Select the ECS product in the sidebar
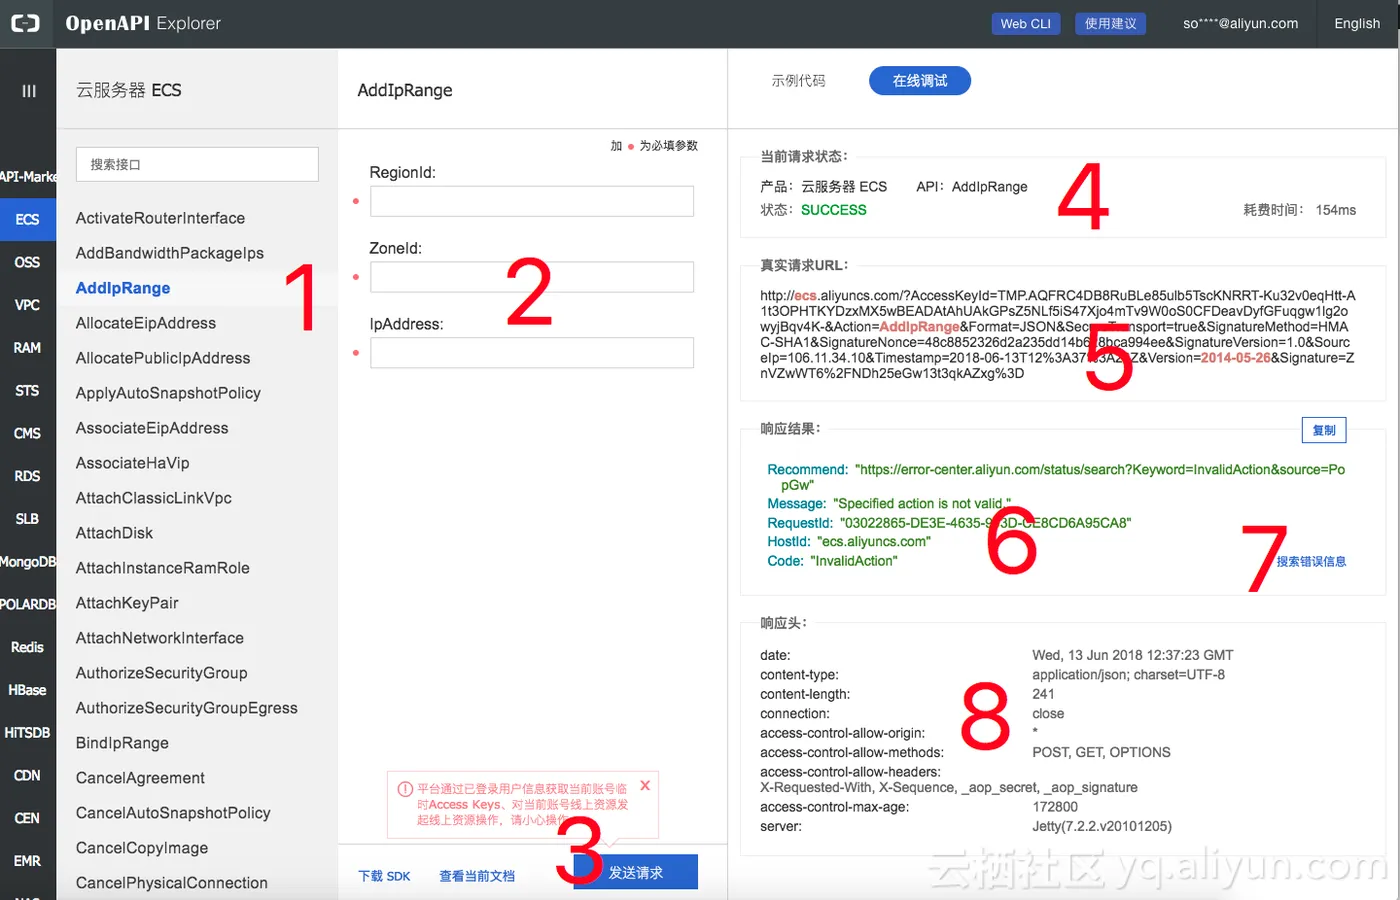This screenshot has height=900, width=1400. [x=27, y=219]
